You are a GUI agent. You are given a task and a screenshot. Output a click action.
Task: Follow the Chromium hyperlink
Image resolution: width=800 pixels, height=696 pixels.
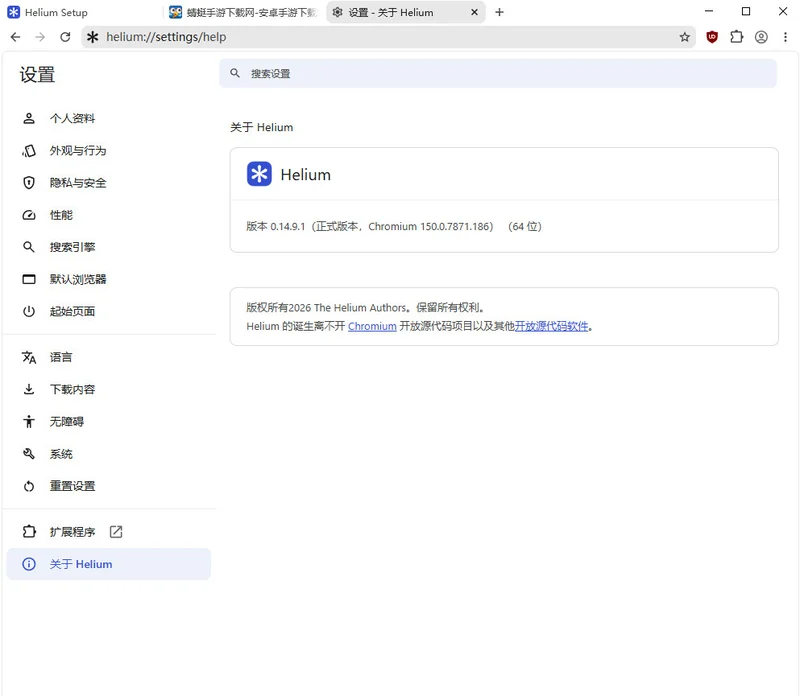(372, 326)
